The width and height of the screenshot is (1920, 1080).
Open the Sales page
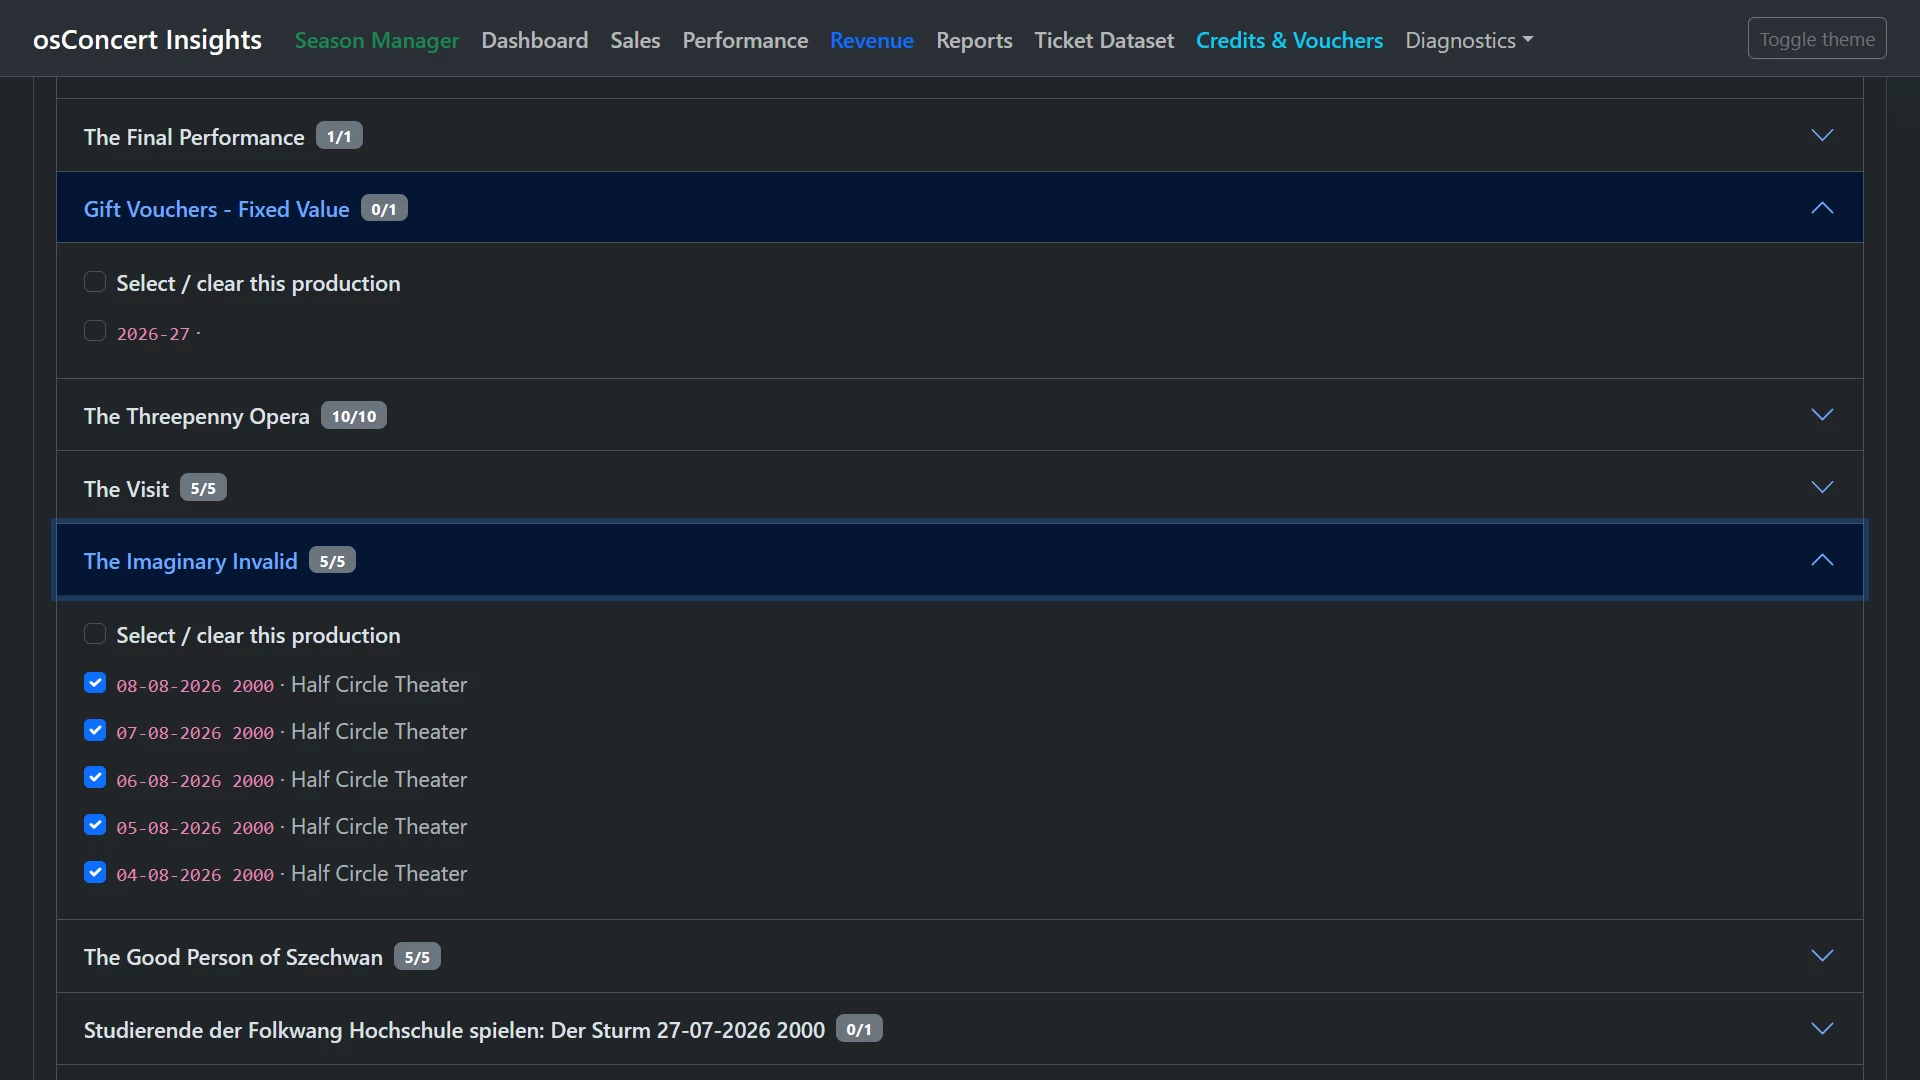pos(635,40)
